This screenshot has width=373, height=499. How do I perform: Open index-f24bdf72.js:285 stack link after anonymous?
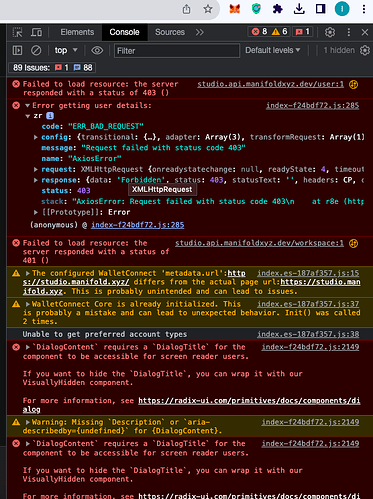[x=137, y=225]
